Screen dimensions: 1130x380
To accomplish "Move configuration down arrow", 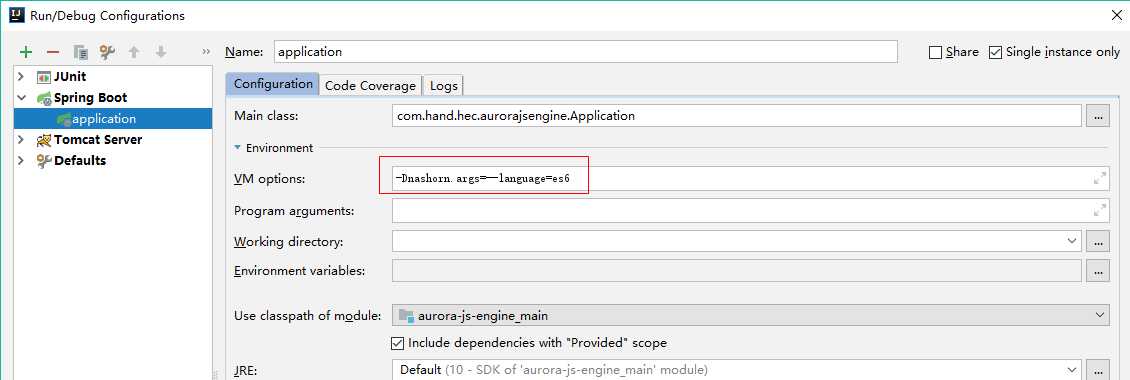I will pos(161,52).
